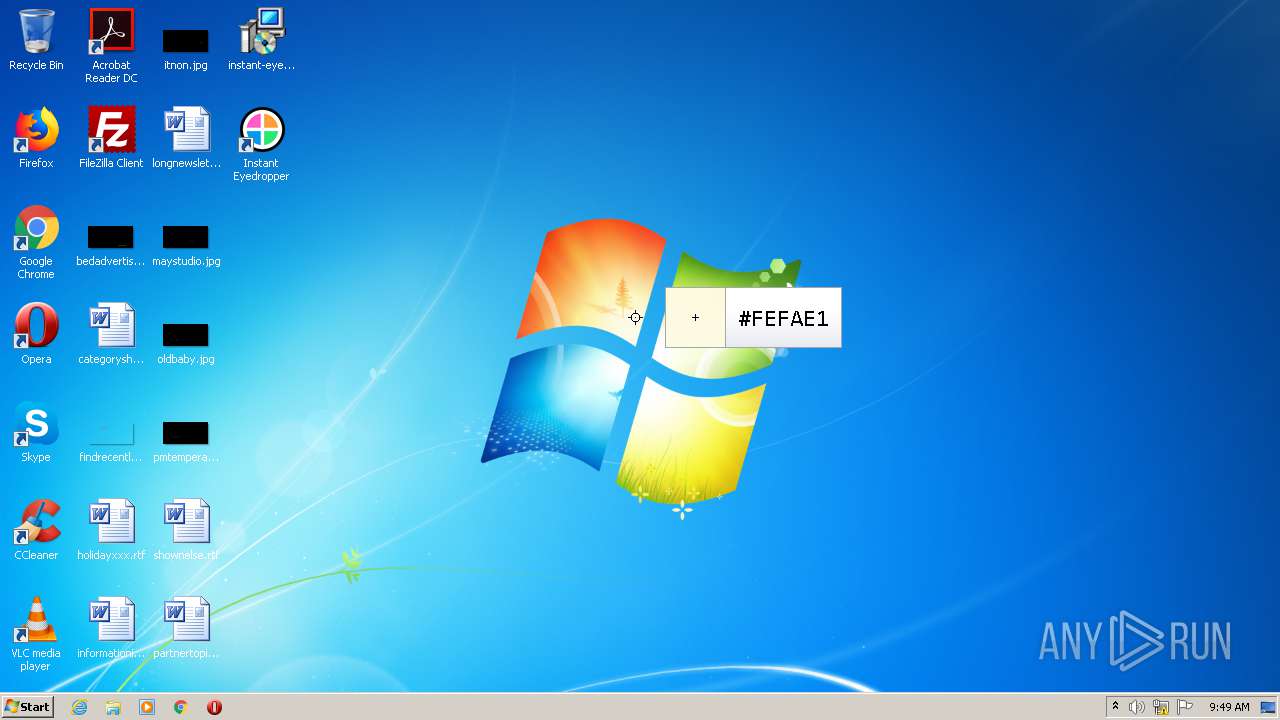
Task: Open Windows Explorer from taskbar
Action: pos(113,707)
